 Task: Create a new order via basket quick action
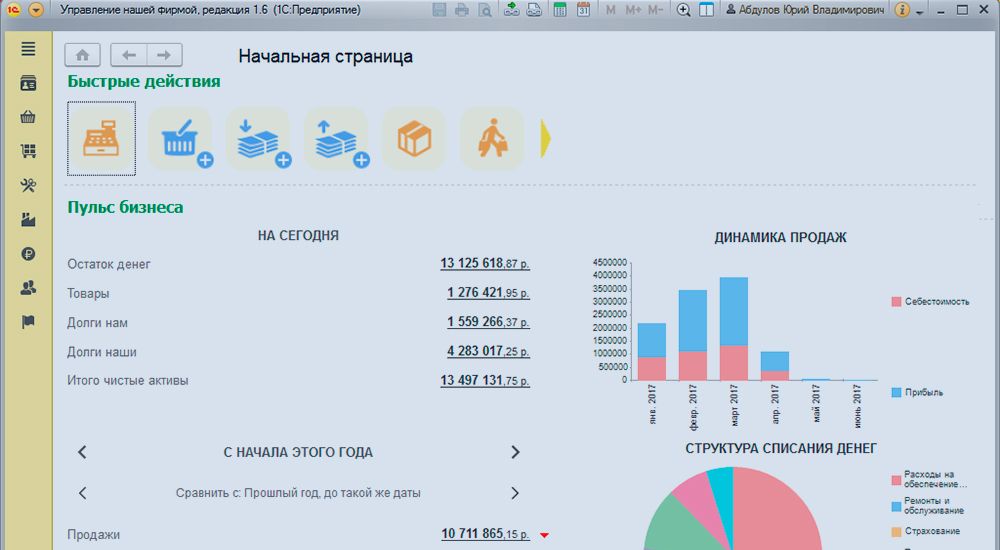point(180,138)
